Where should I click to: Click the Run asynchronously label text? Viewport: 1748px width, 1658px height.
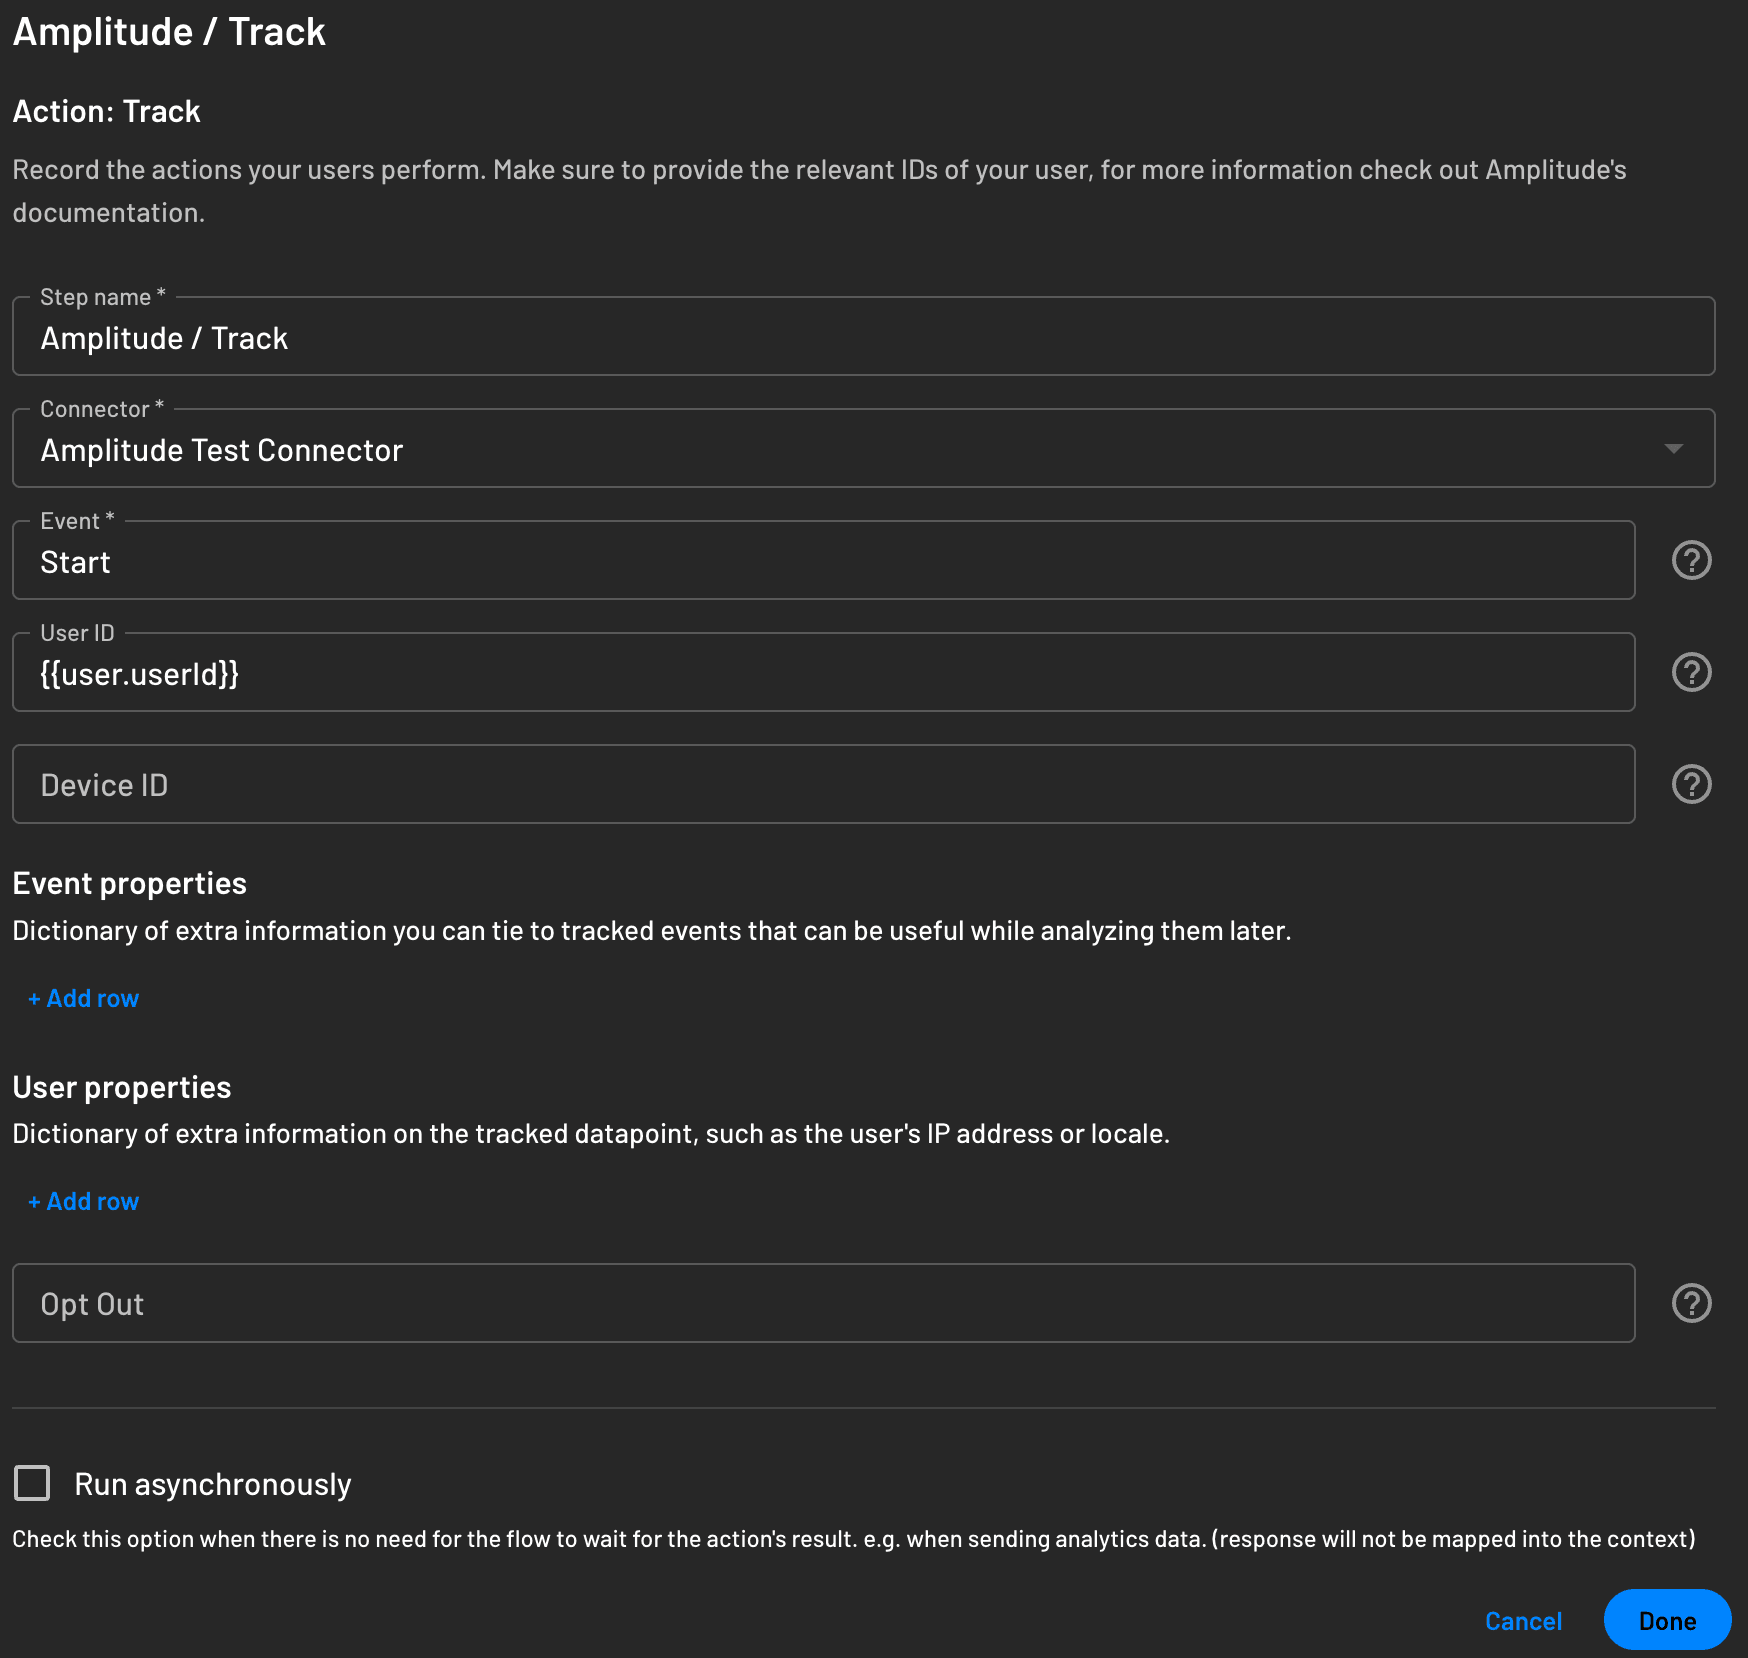tap(212, 1485)
